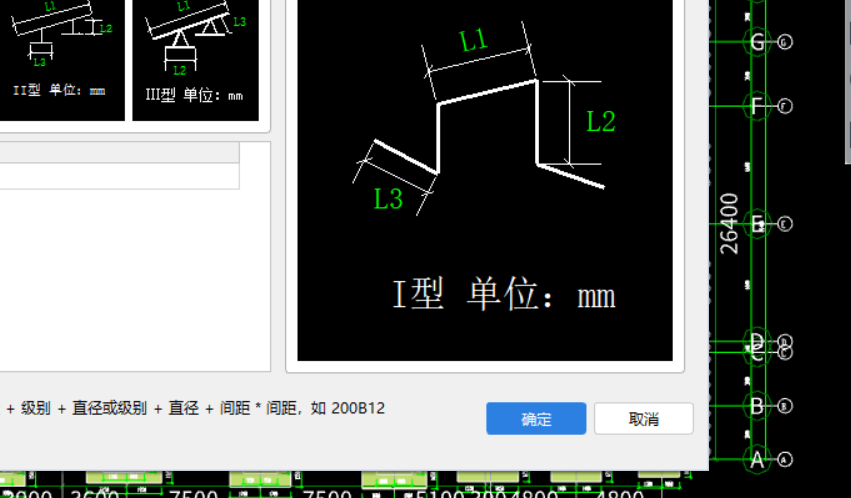This screenshot has width=851, height=498.
Task: Select the format hint text with 200B12
Action: point(193,408)
